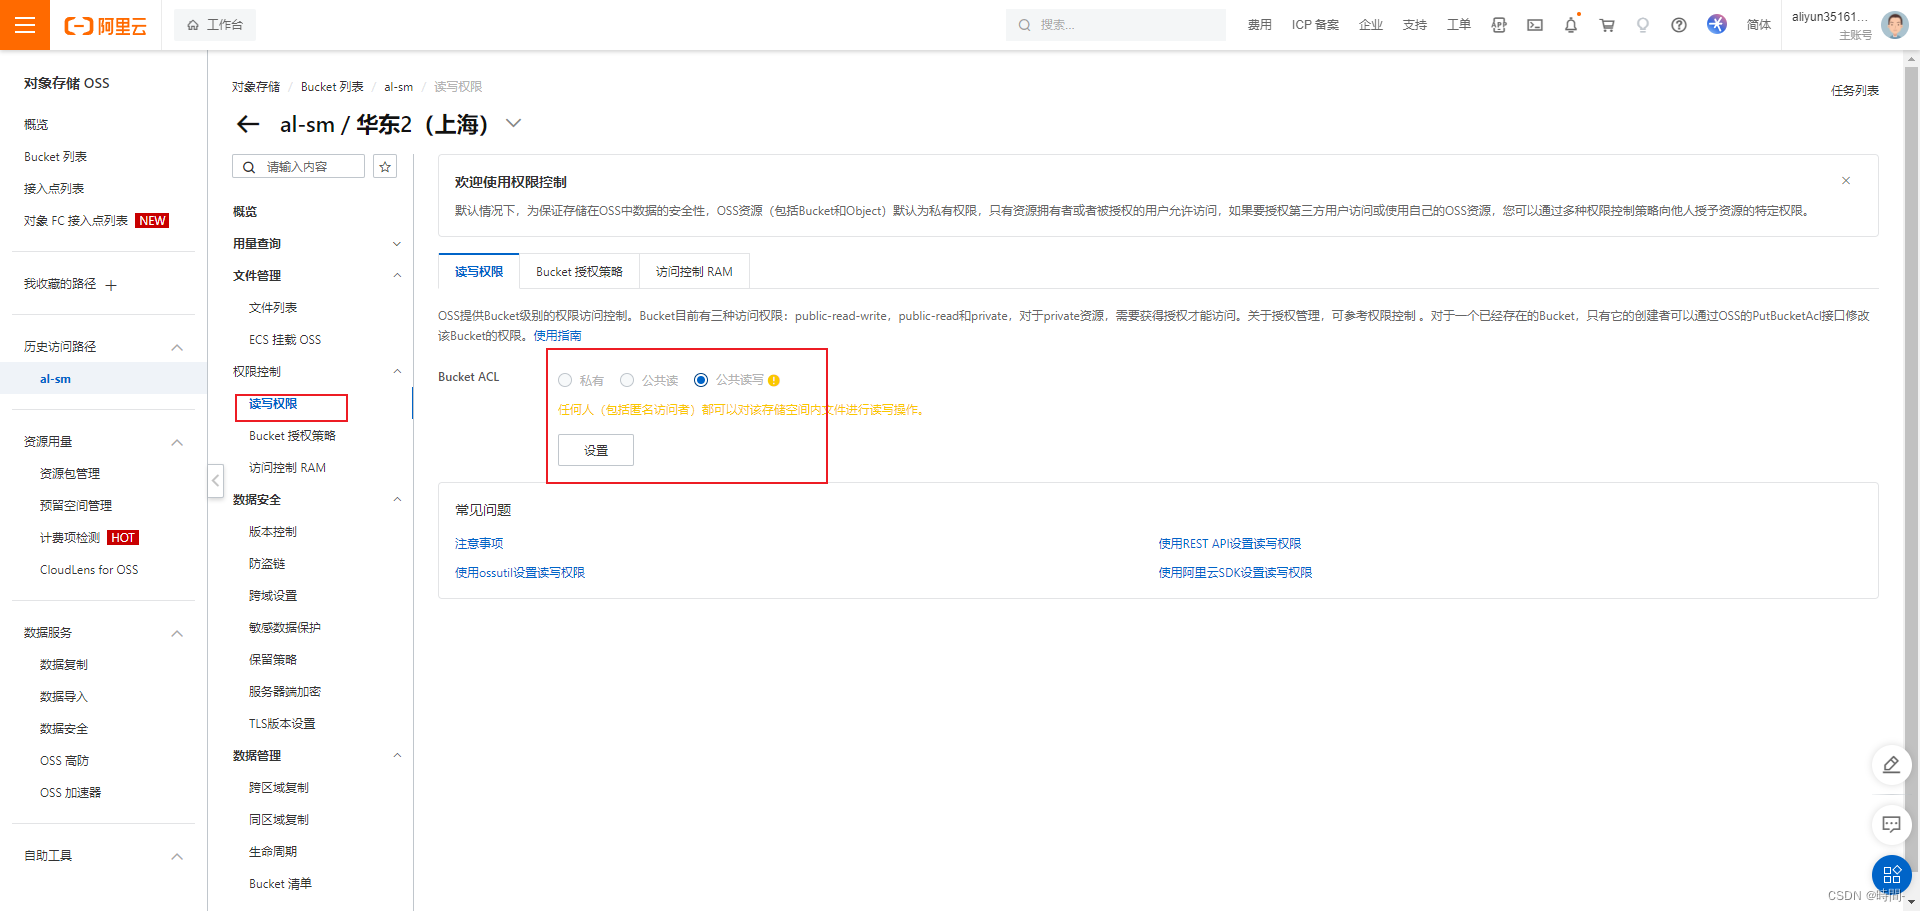
Task: Select the 私有 (private) ACL radio button
Action: (565, 380)
